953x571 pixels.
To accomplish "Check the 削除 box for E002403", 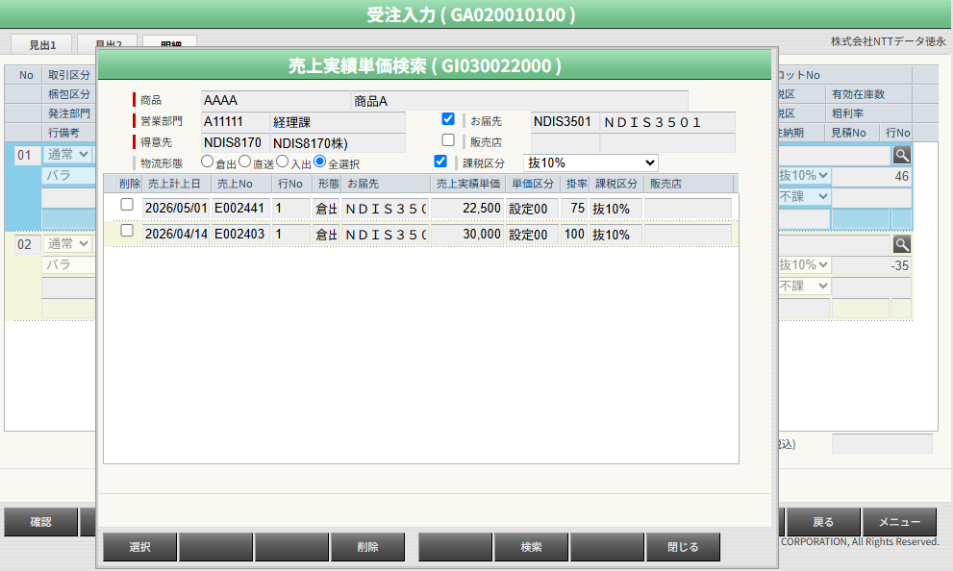I will (126, 230).
